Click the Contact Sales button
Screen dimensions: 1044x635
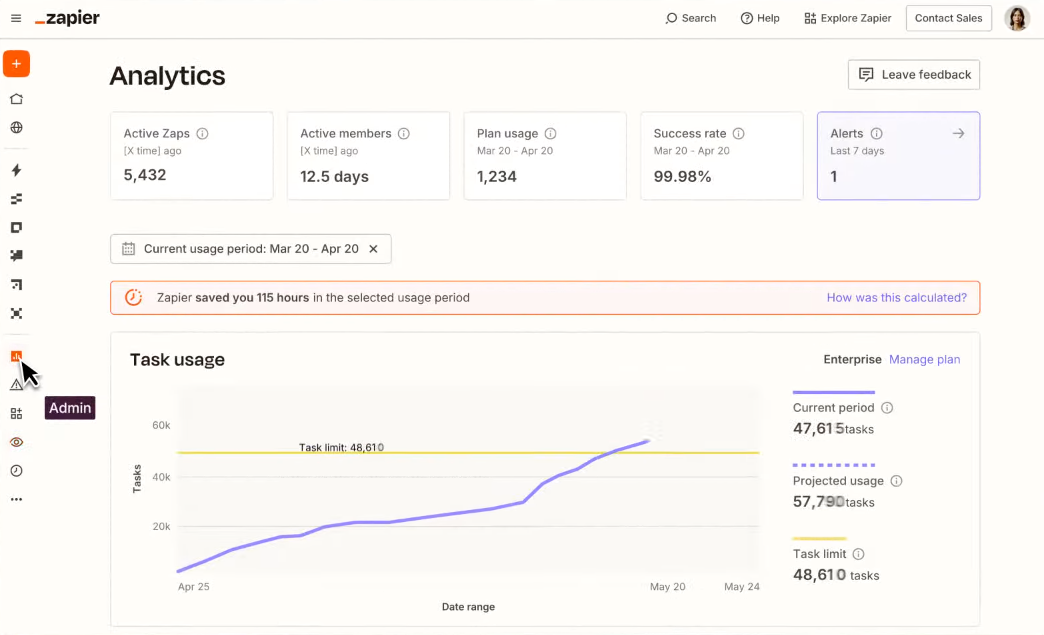point(948,18)
